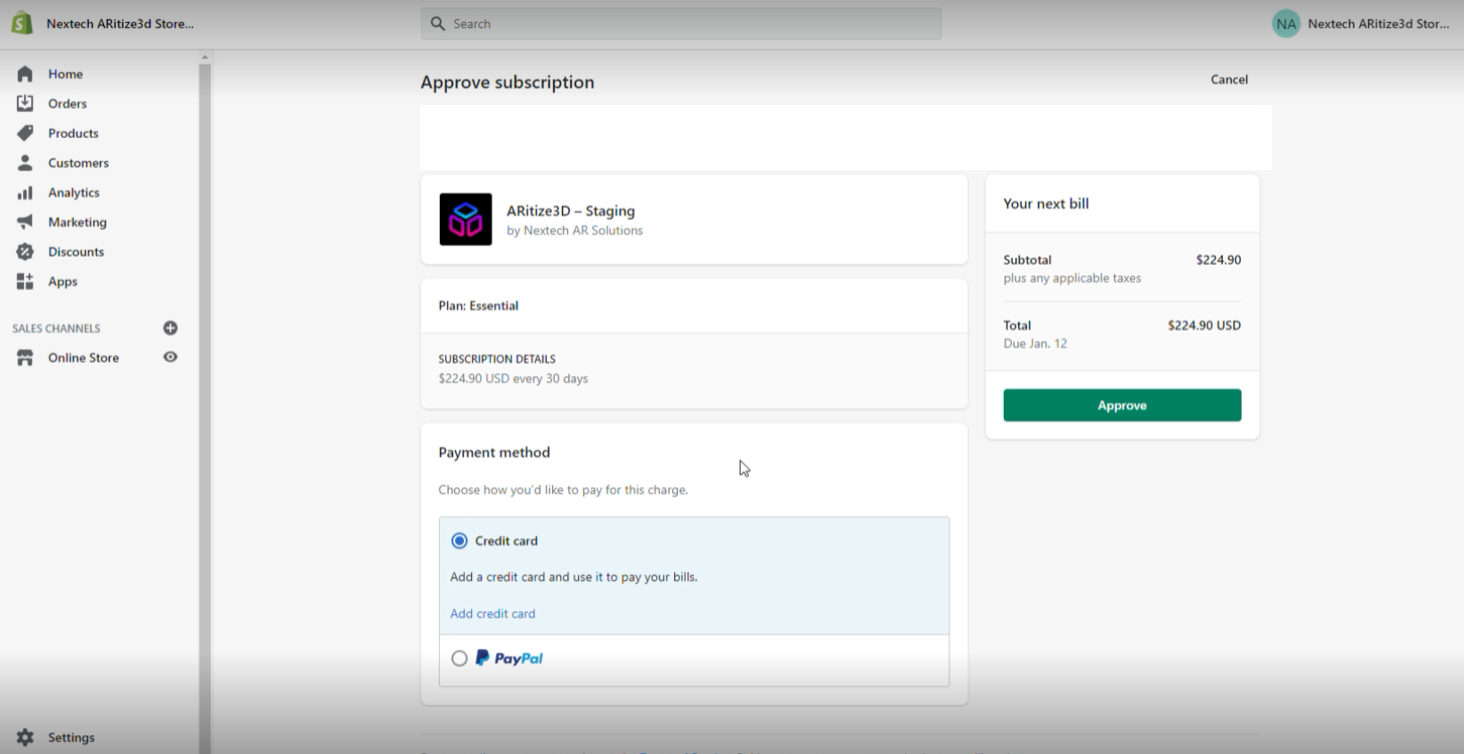Click 'plus any applicable taxes' text
The height and width of the screenshot is (754, 1464).
pyautogui.click(x=1072, y=278)
